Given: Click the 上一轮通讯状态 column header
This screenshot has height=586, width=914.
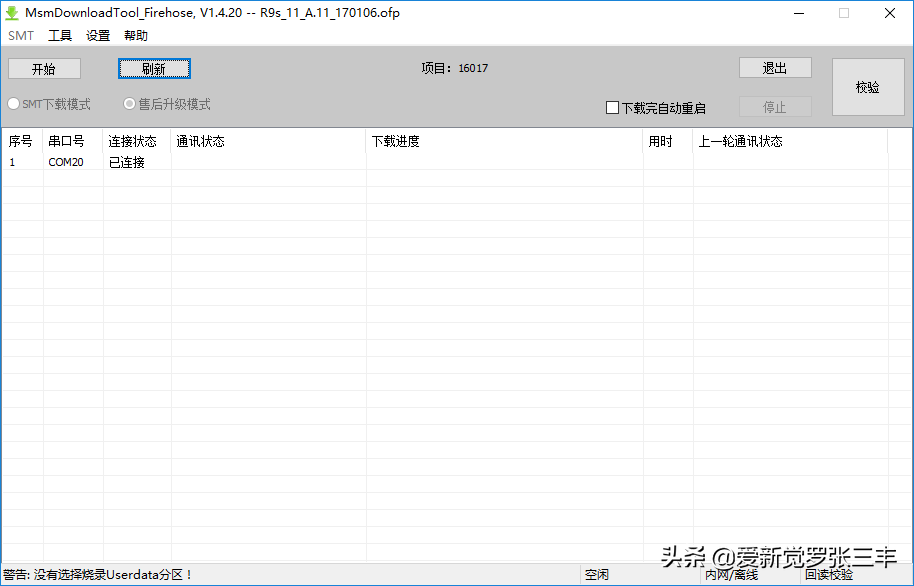Looking at the screenshot, I should (790, 141).
